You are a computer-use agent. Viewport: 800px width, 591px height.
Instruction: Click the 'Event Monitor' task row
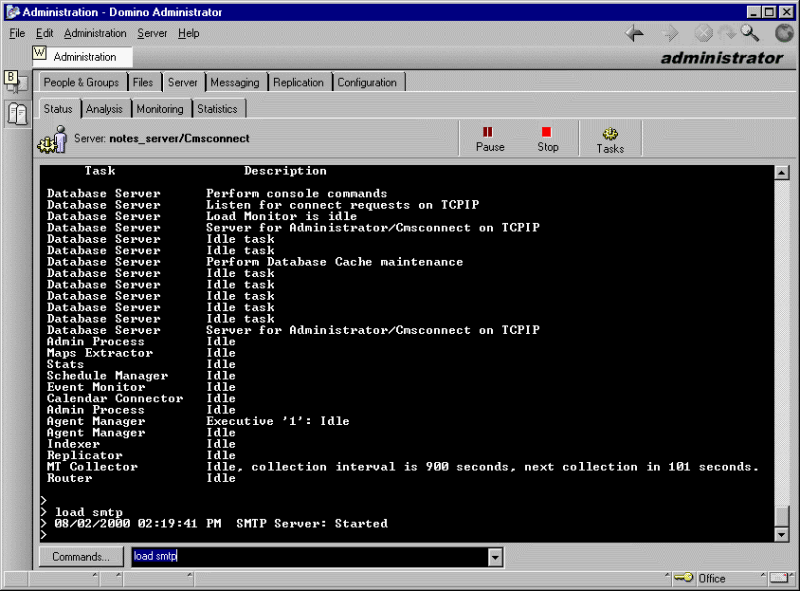pyautogui.click(x=141, y=387)
